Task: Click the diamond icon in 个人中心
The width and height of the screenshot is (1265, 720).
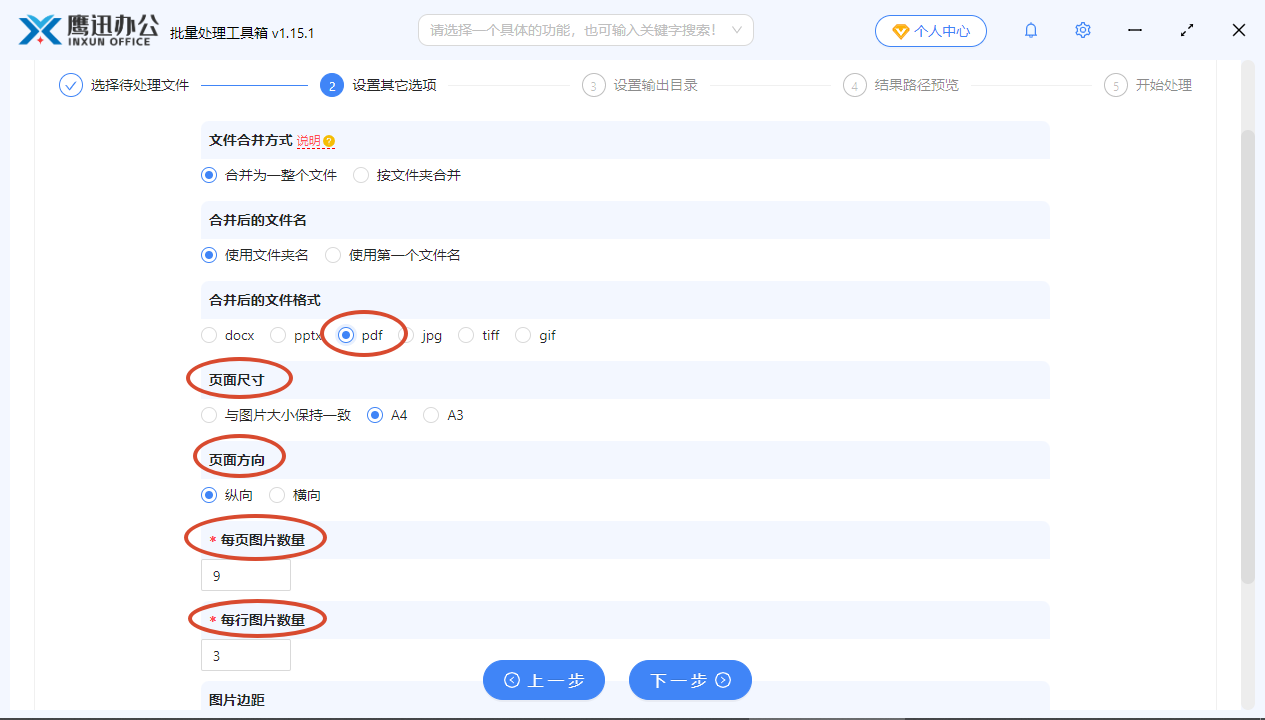Action: click(900, 31)
